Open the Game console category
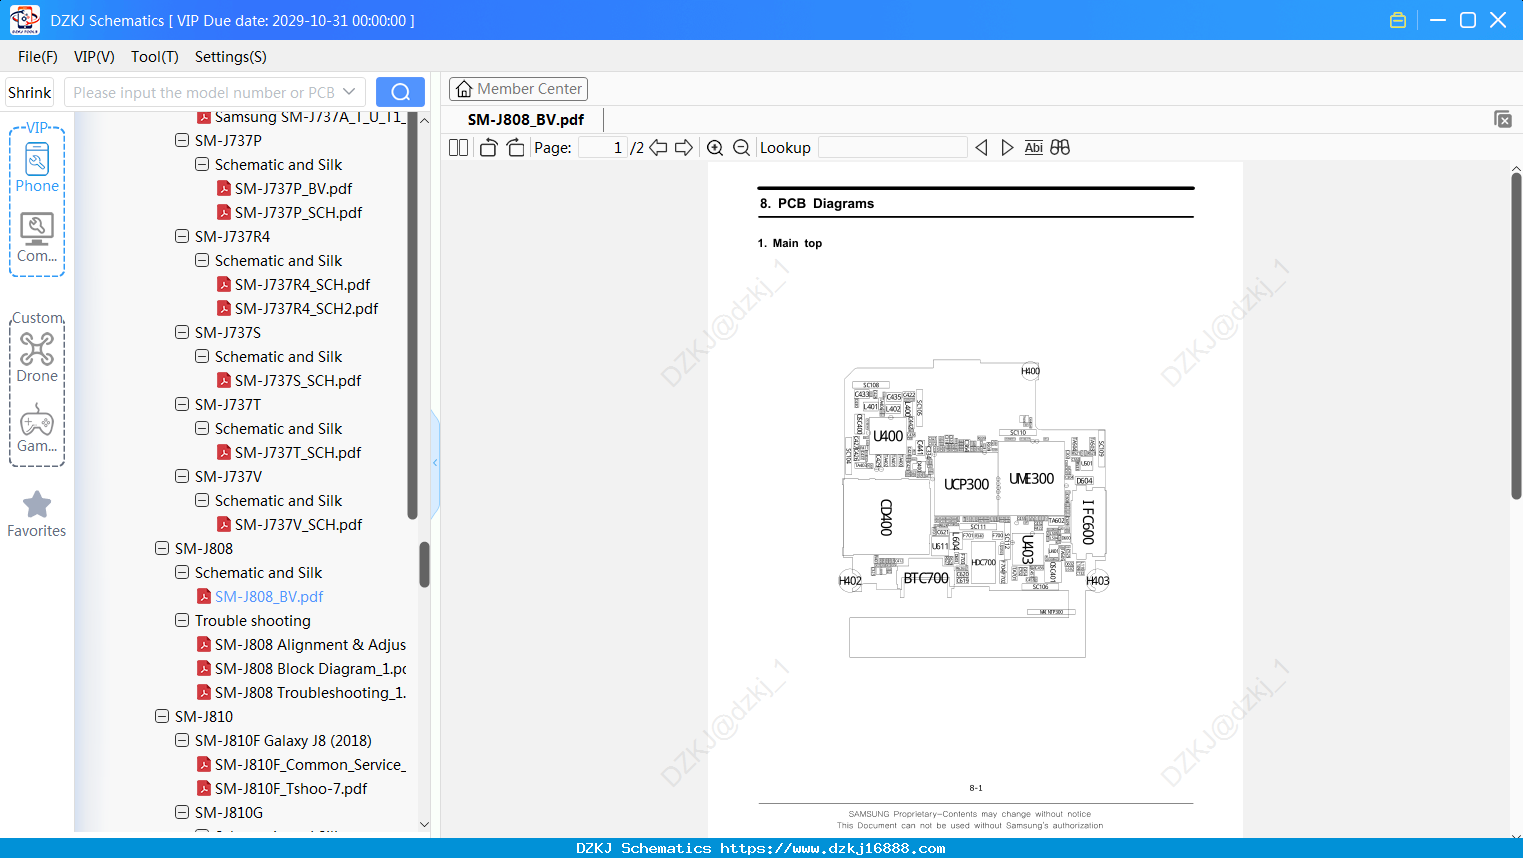 pos(37,428)
